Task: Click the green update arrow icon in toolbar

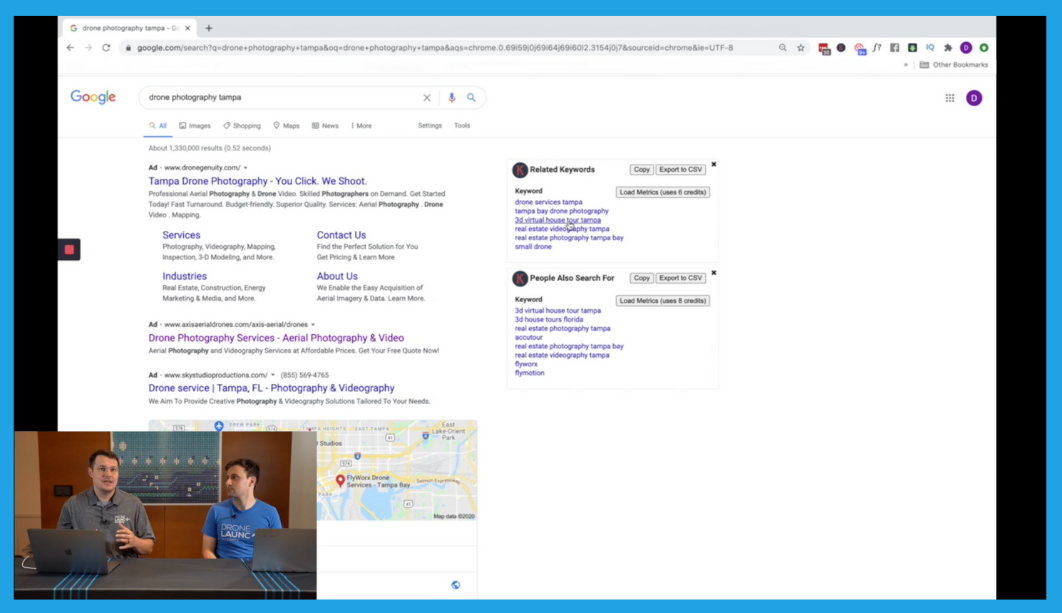Action: pos(983,47)
